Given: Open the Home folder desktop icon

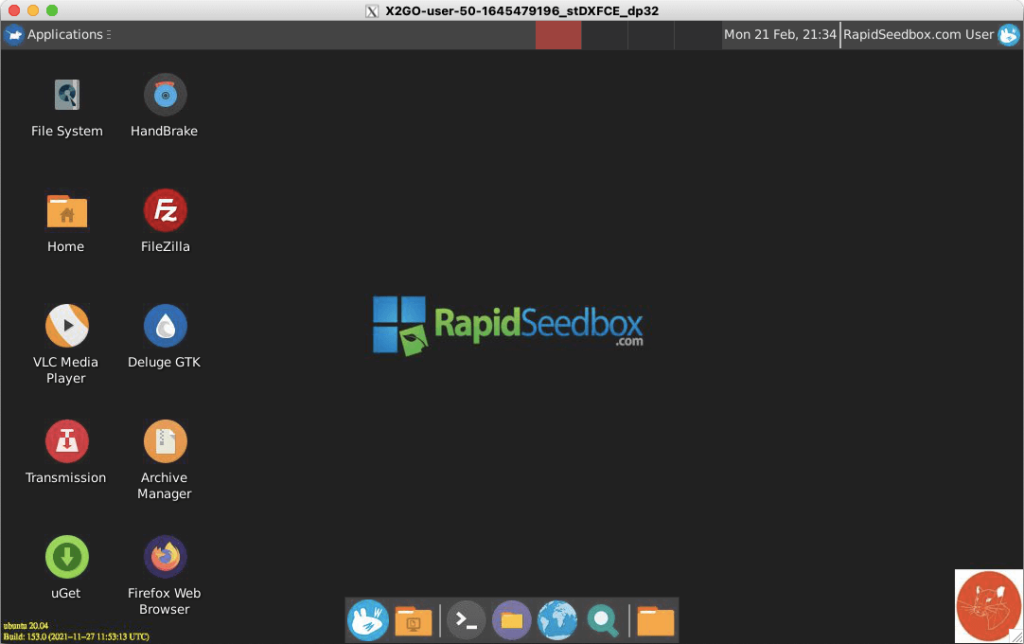Looking at the screenshot, I should tap(67, 211).
